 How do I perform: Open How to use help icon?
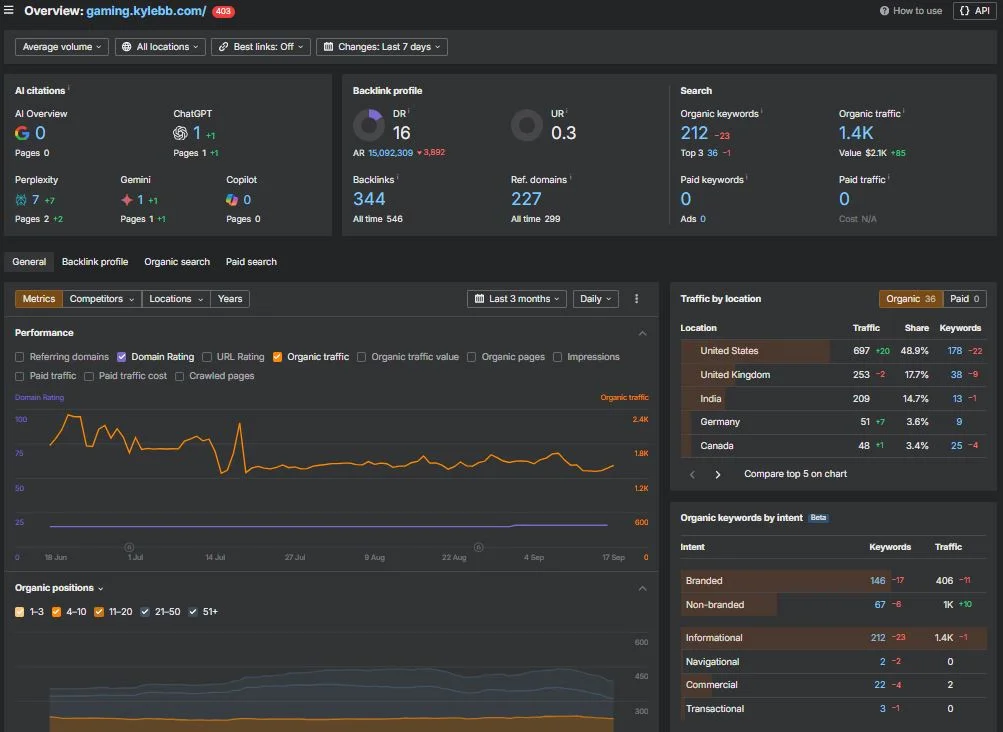884,11
